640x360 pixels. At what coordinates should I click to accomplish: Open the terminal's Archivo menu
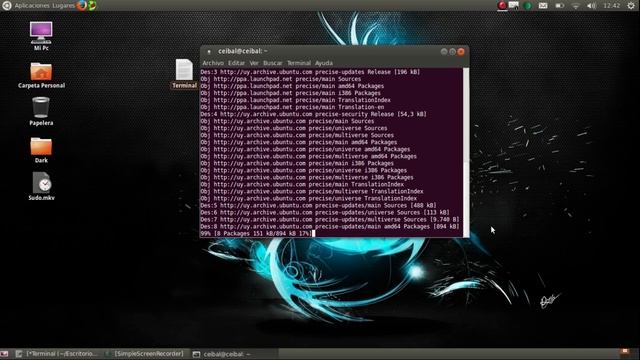213,63
